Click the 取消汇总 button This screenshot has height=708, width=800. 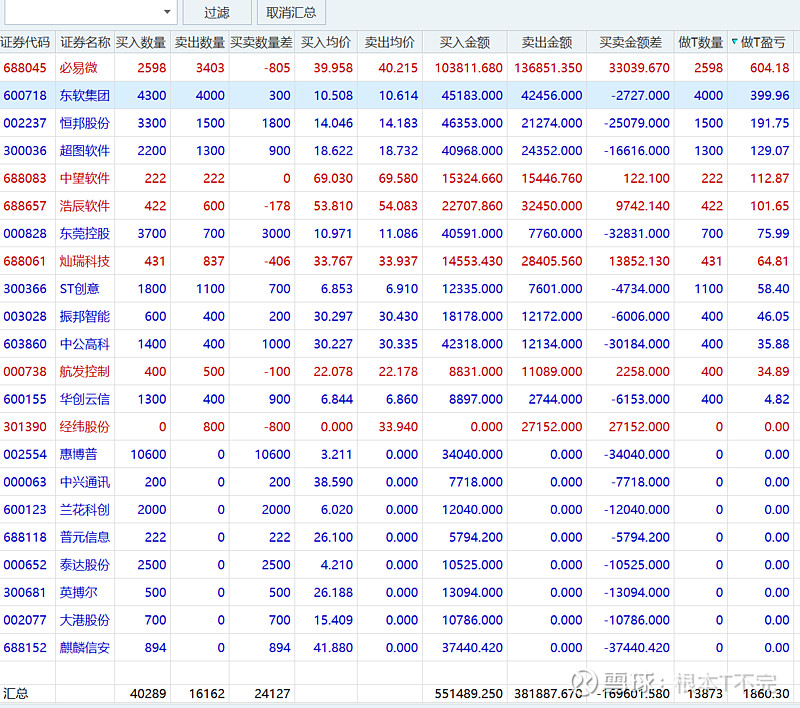[291, 12]
